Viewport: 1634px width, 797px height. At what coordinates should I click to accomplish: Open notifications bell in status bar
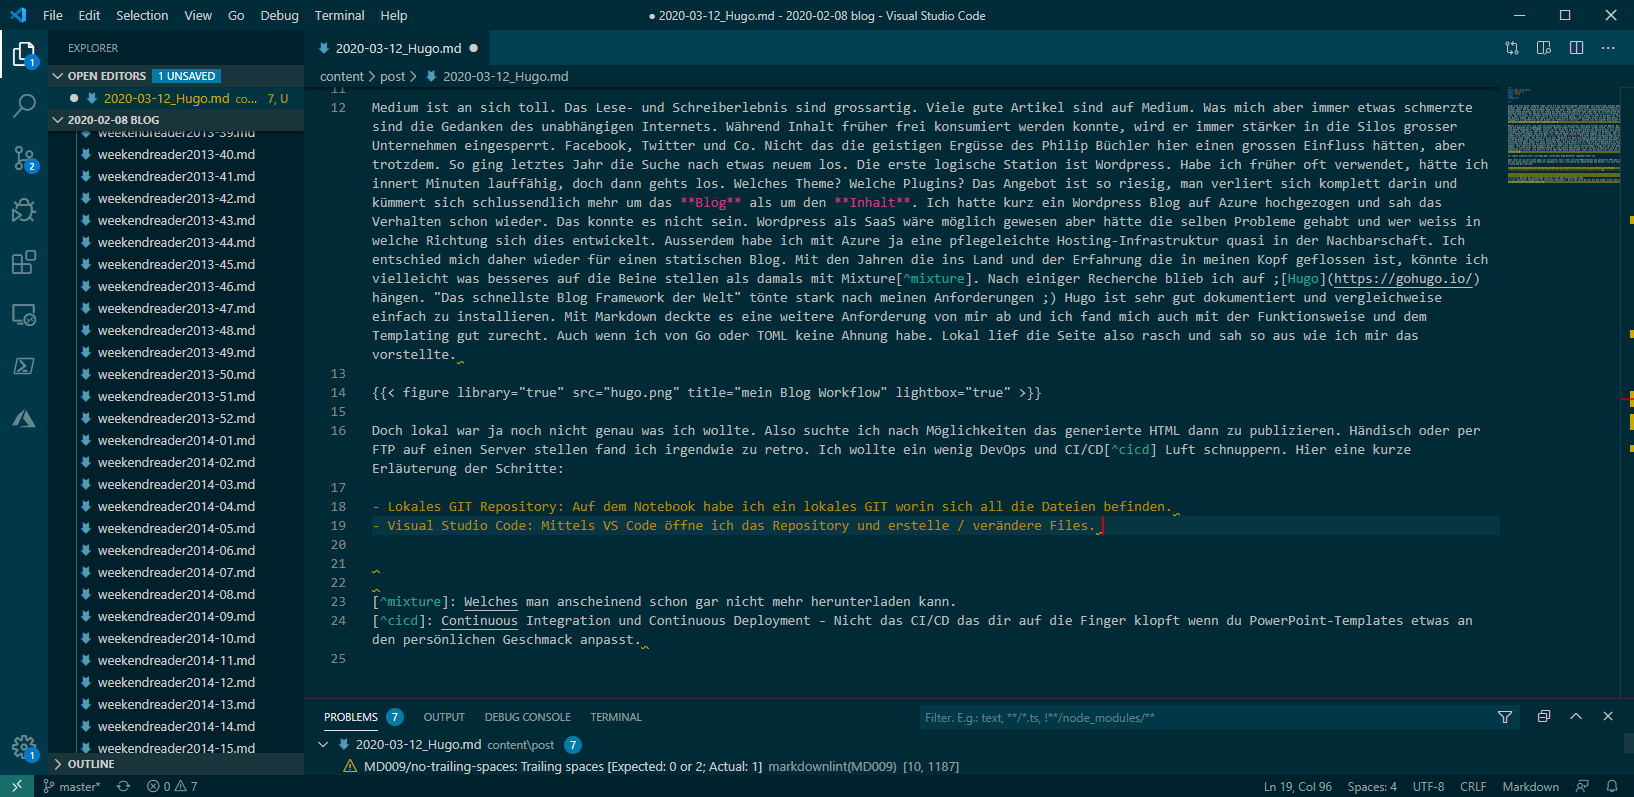coord(1612,786)
